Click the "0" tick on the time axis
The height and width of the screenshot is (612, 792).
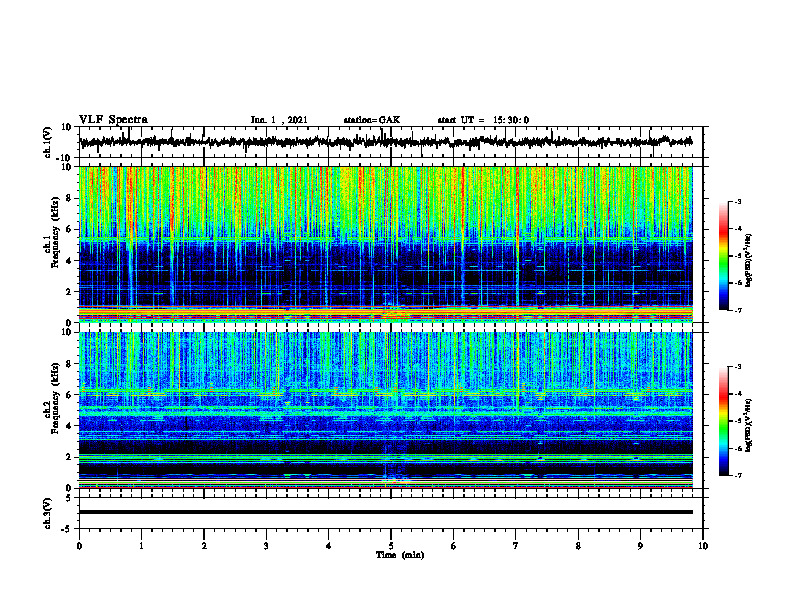click(79, 546)
